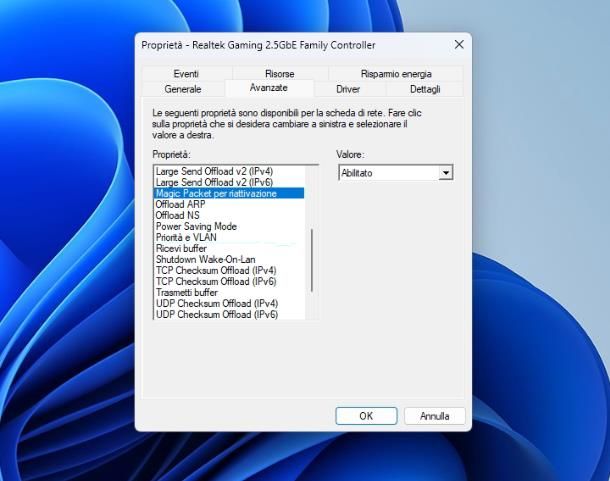Select Large Send Offload v2 (IPv6)
The image size is (610, 481).
(229, 182)
